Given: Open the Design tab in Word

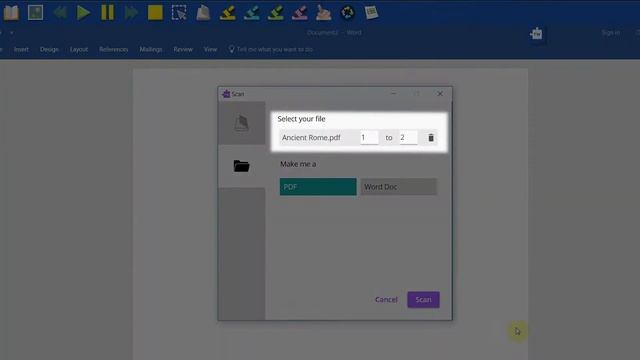Looking at the screenshot, I should [49, 49].
